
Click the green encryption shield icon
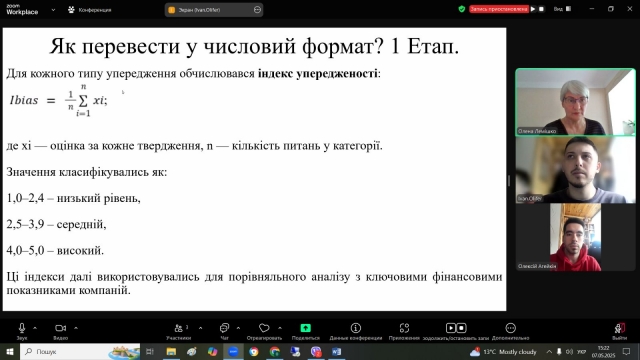tap(462, 9)
